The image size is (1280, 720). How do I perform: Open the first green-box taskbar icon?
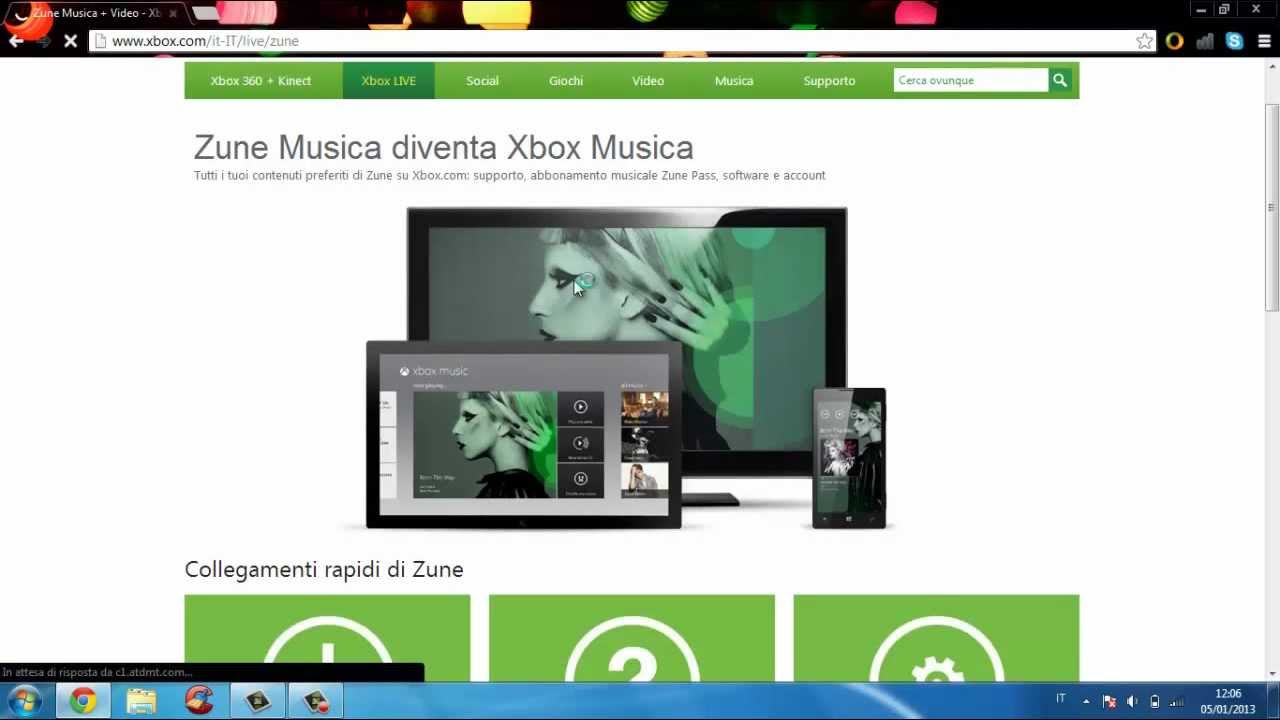[x=258, y=701]
